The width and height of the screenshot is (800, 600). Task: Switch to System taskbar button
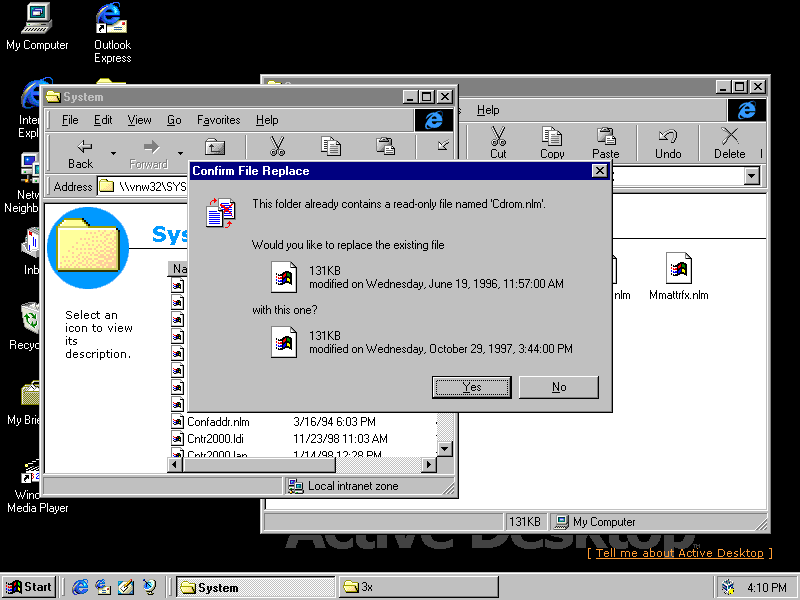[x=256, y=587]
